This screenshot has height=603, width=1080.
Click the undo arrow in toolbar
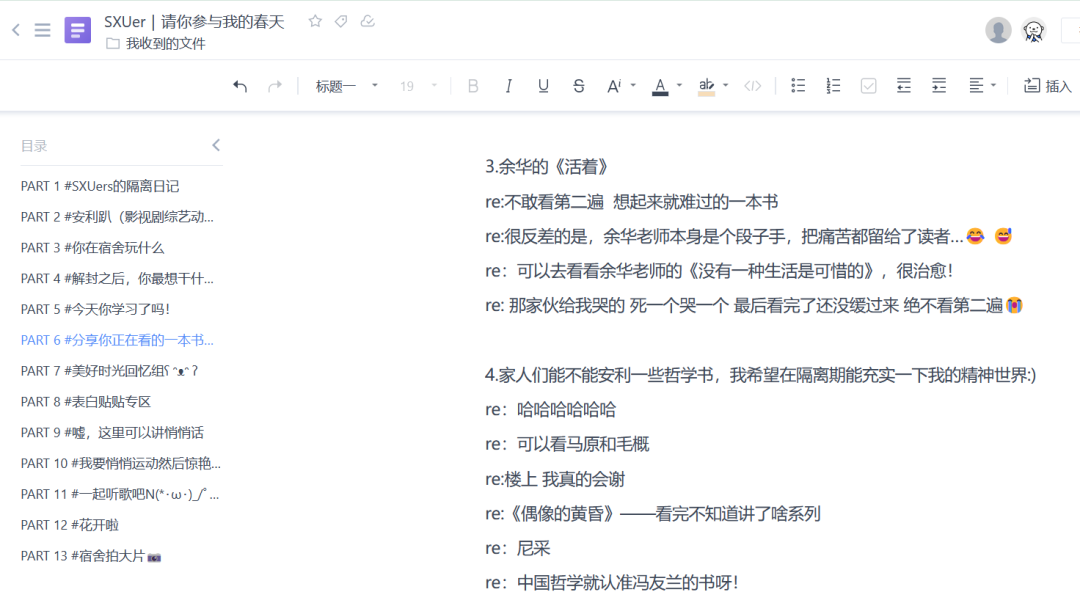click(240, 86)
